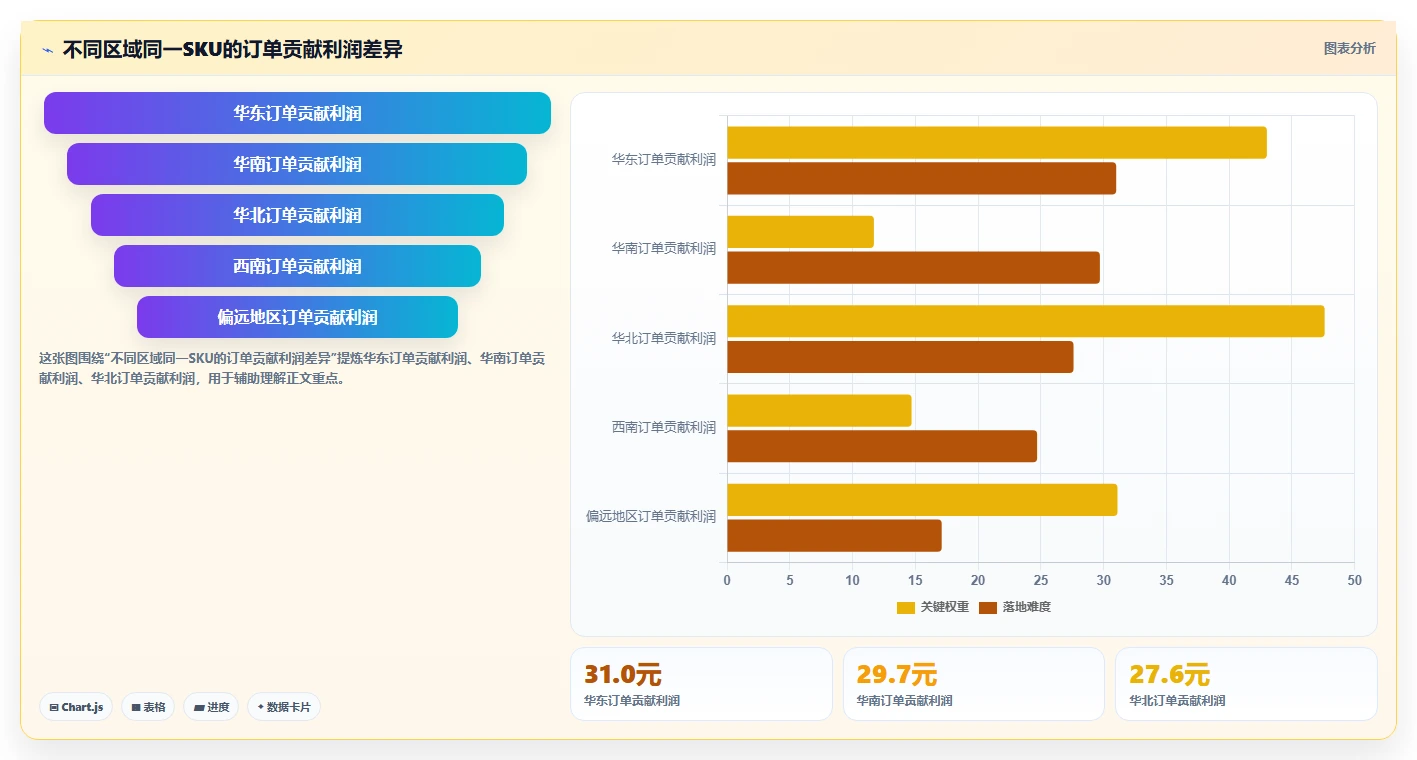Click the yellow 关键权重 legend swatch
Viewport: 1417px width, 760px height.
pos(906,607)
